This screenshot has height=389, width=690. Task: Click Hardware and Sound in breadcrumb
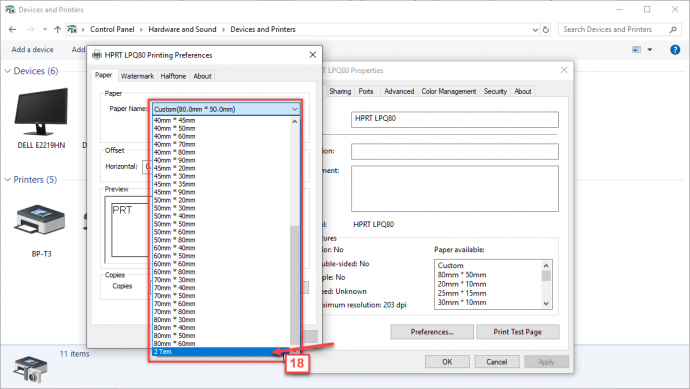click(x=182, y=29)
